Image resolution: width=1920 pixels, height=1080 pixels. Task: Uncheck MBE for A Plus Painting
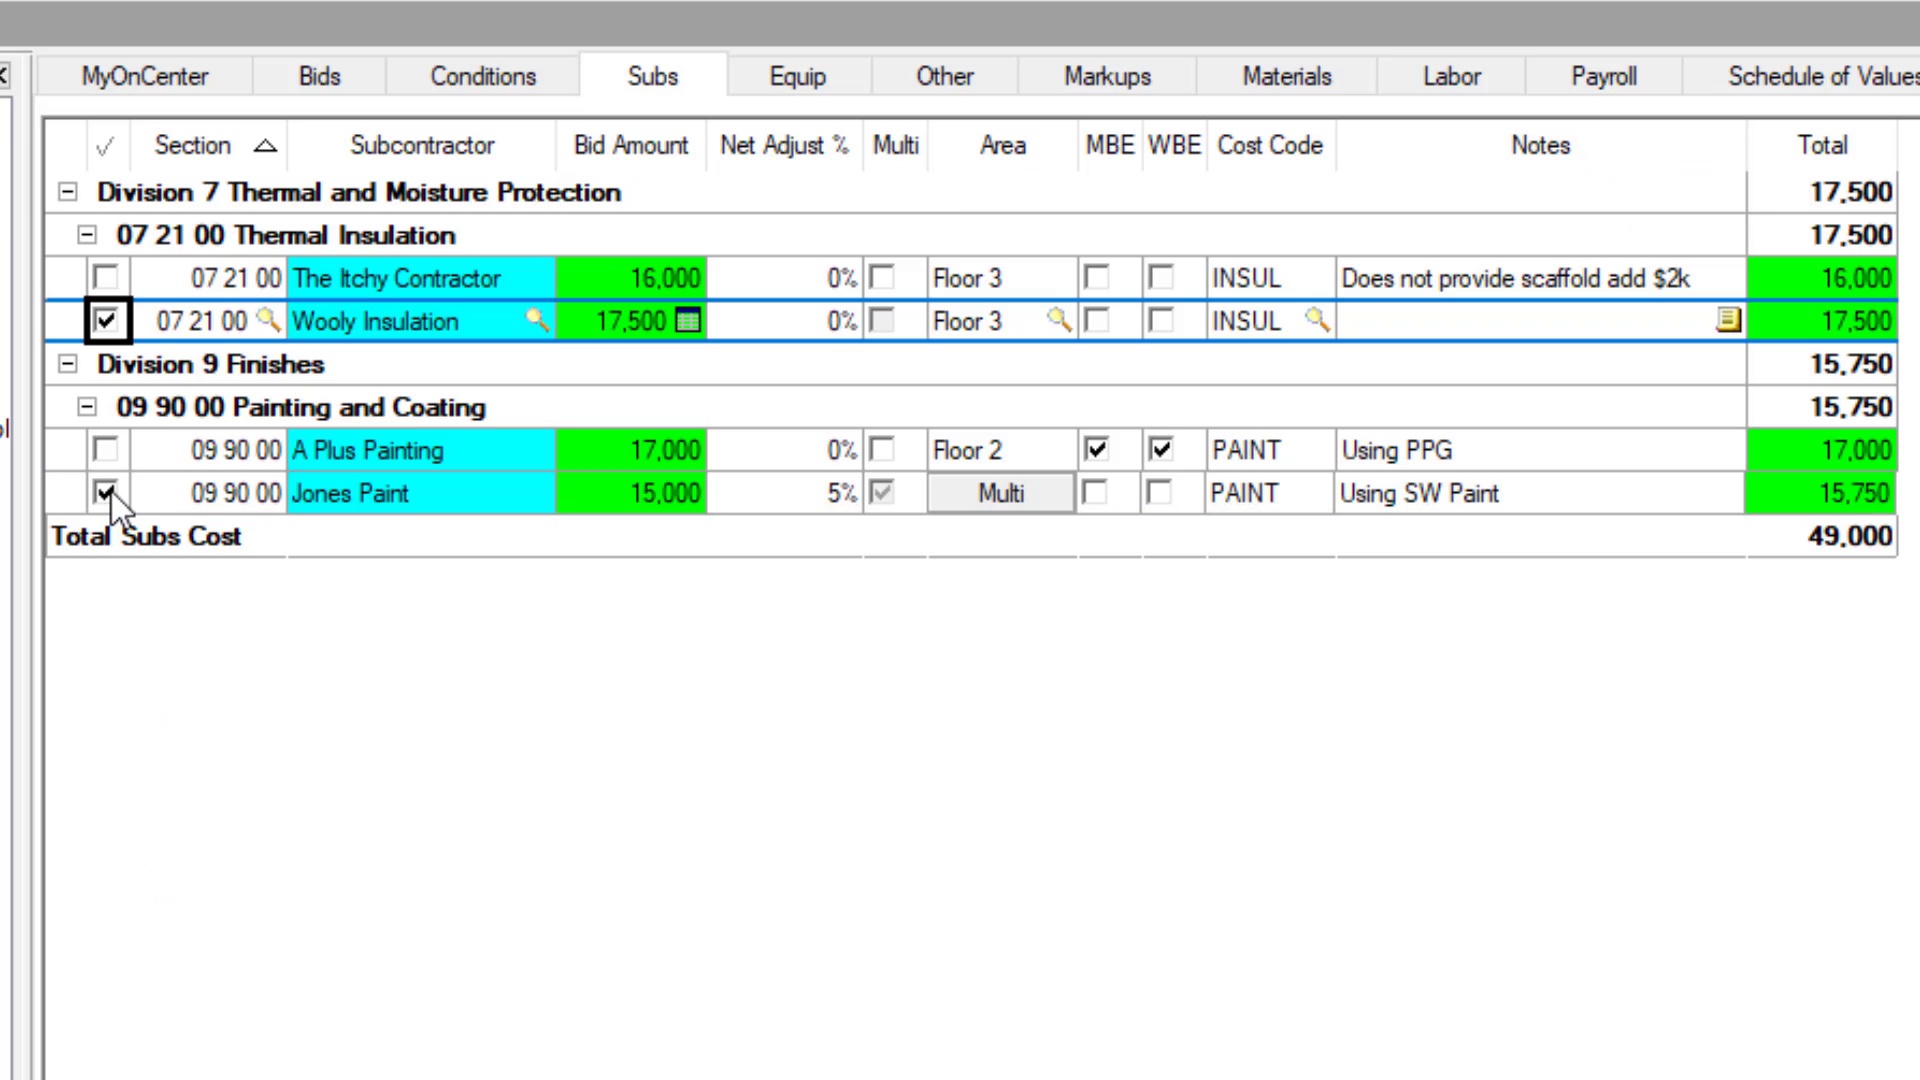click(x=1097, y=449)
